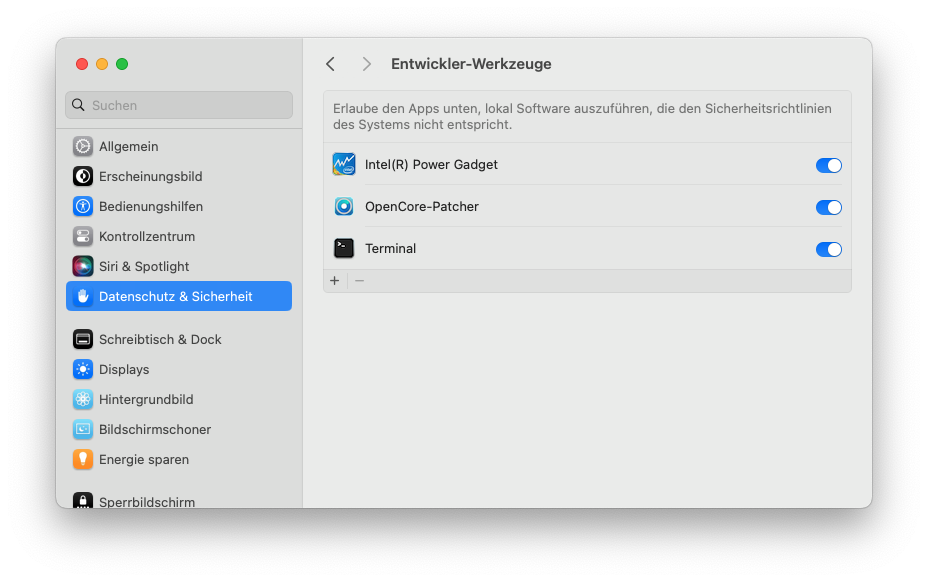Open Siri & Spotlight icon

tap(83, 267)
